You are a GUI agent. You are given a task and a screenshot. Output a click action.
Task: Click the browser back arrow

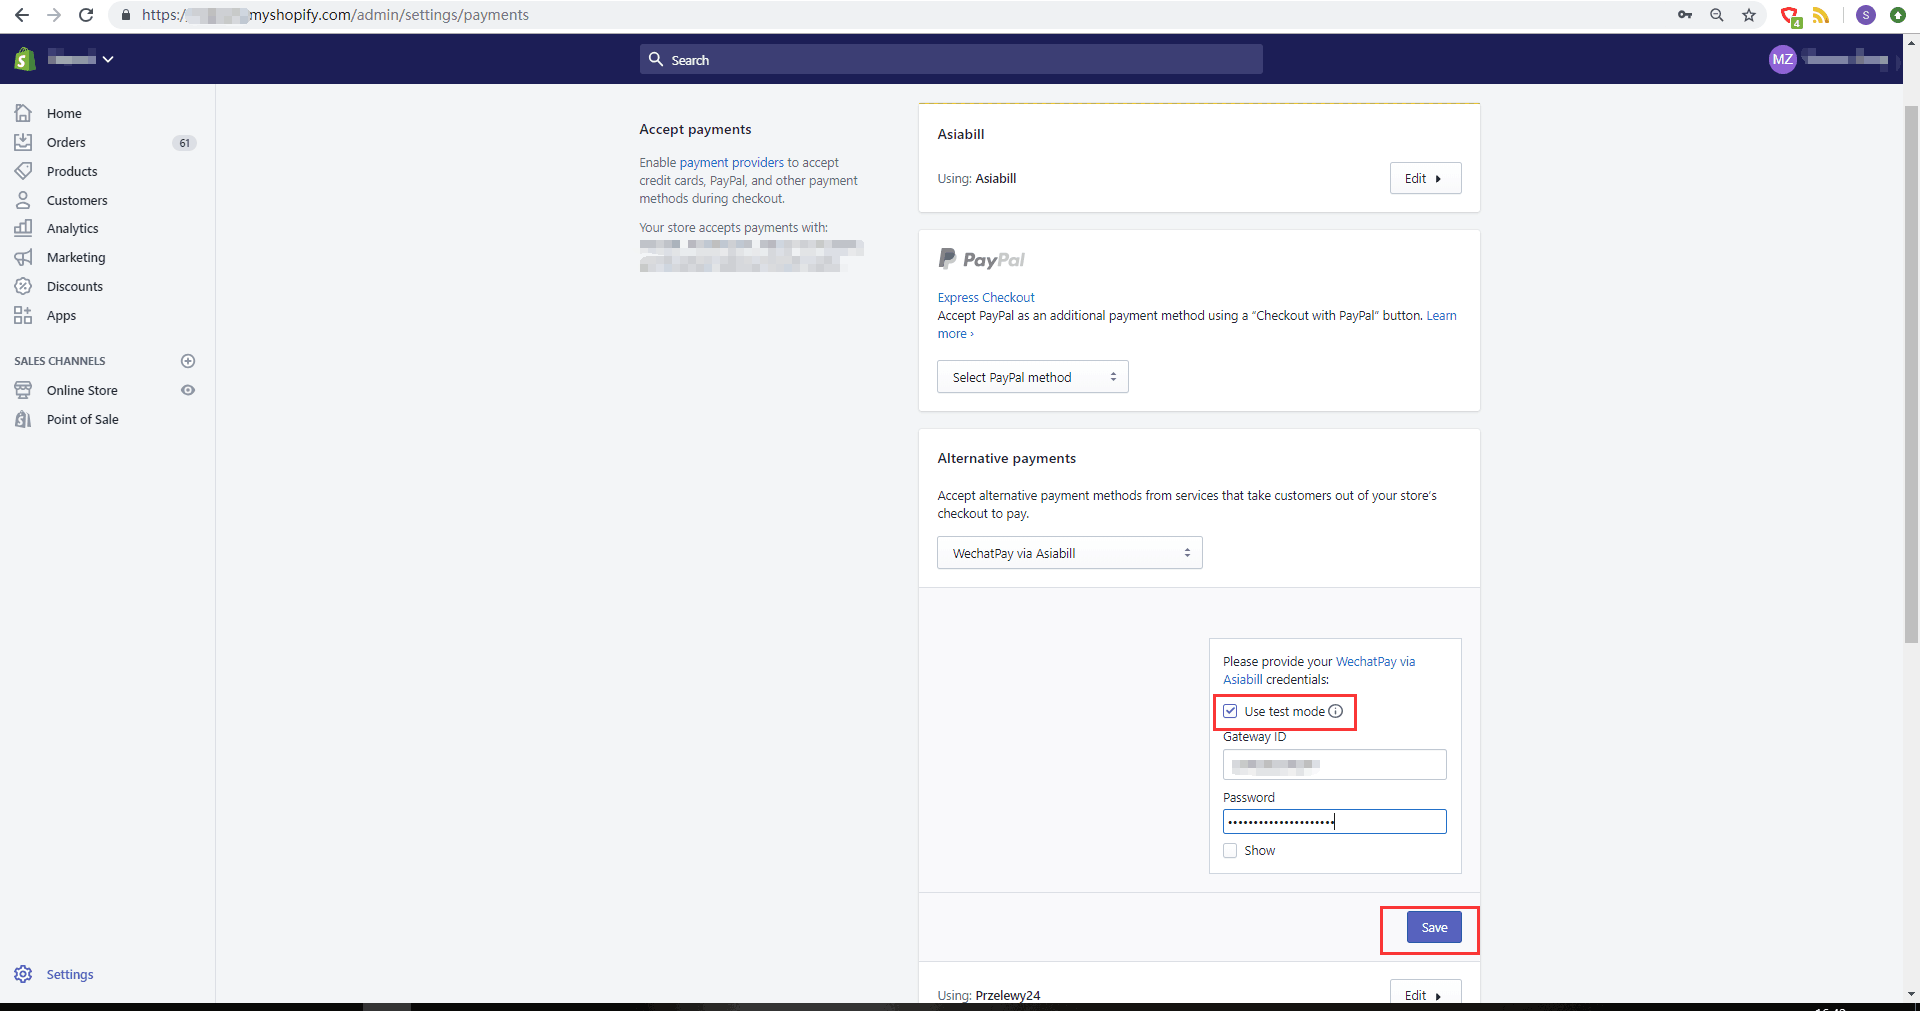click(22, 15)
